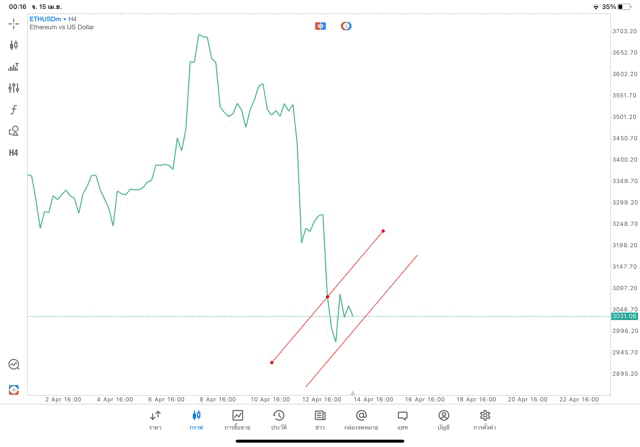Open the บัญชี (Accounts) tab
Image resolution: width=640 pixels, height=447 pixels.
pos(443,420)
